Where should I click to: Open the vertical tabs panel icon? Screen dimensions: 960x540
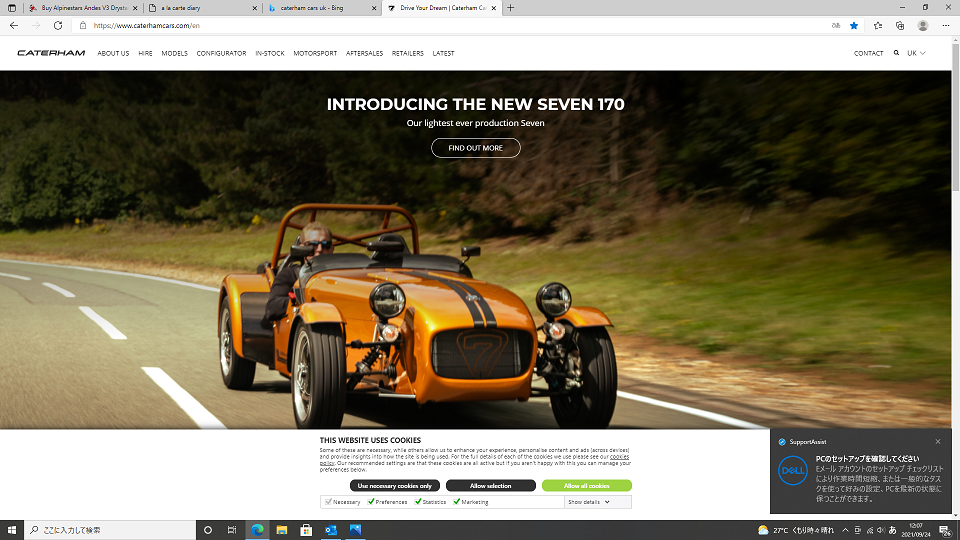click(12, 8)
